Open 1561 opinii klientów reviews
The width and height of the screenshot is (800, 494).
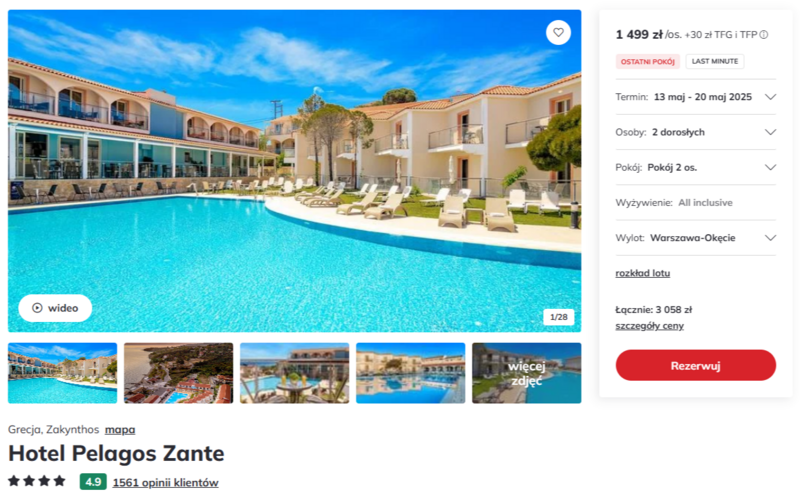[x=165, y=482]
